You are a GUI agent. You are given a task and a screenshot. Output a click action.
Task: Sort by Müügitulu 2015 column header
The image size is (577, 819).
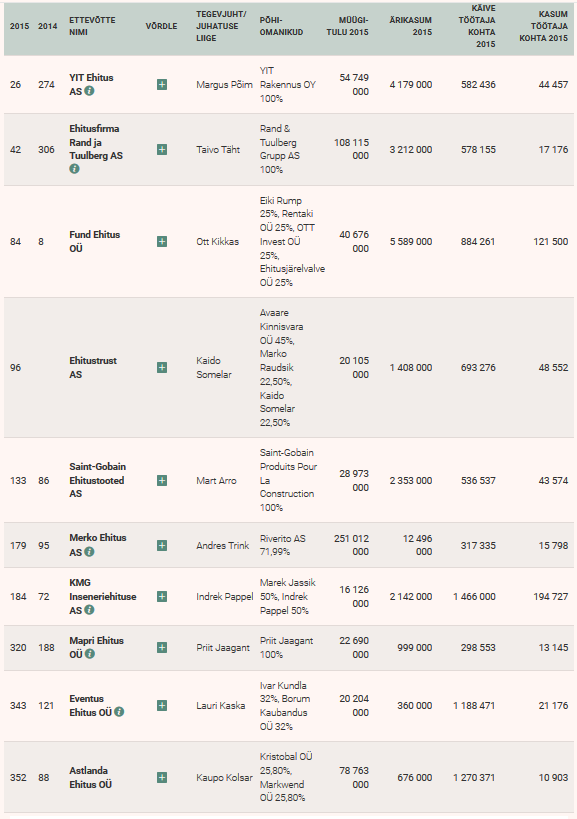347,26
